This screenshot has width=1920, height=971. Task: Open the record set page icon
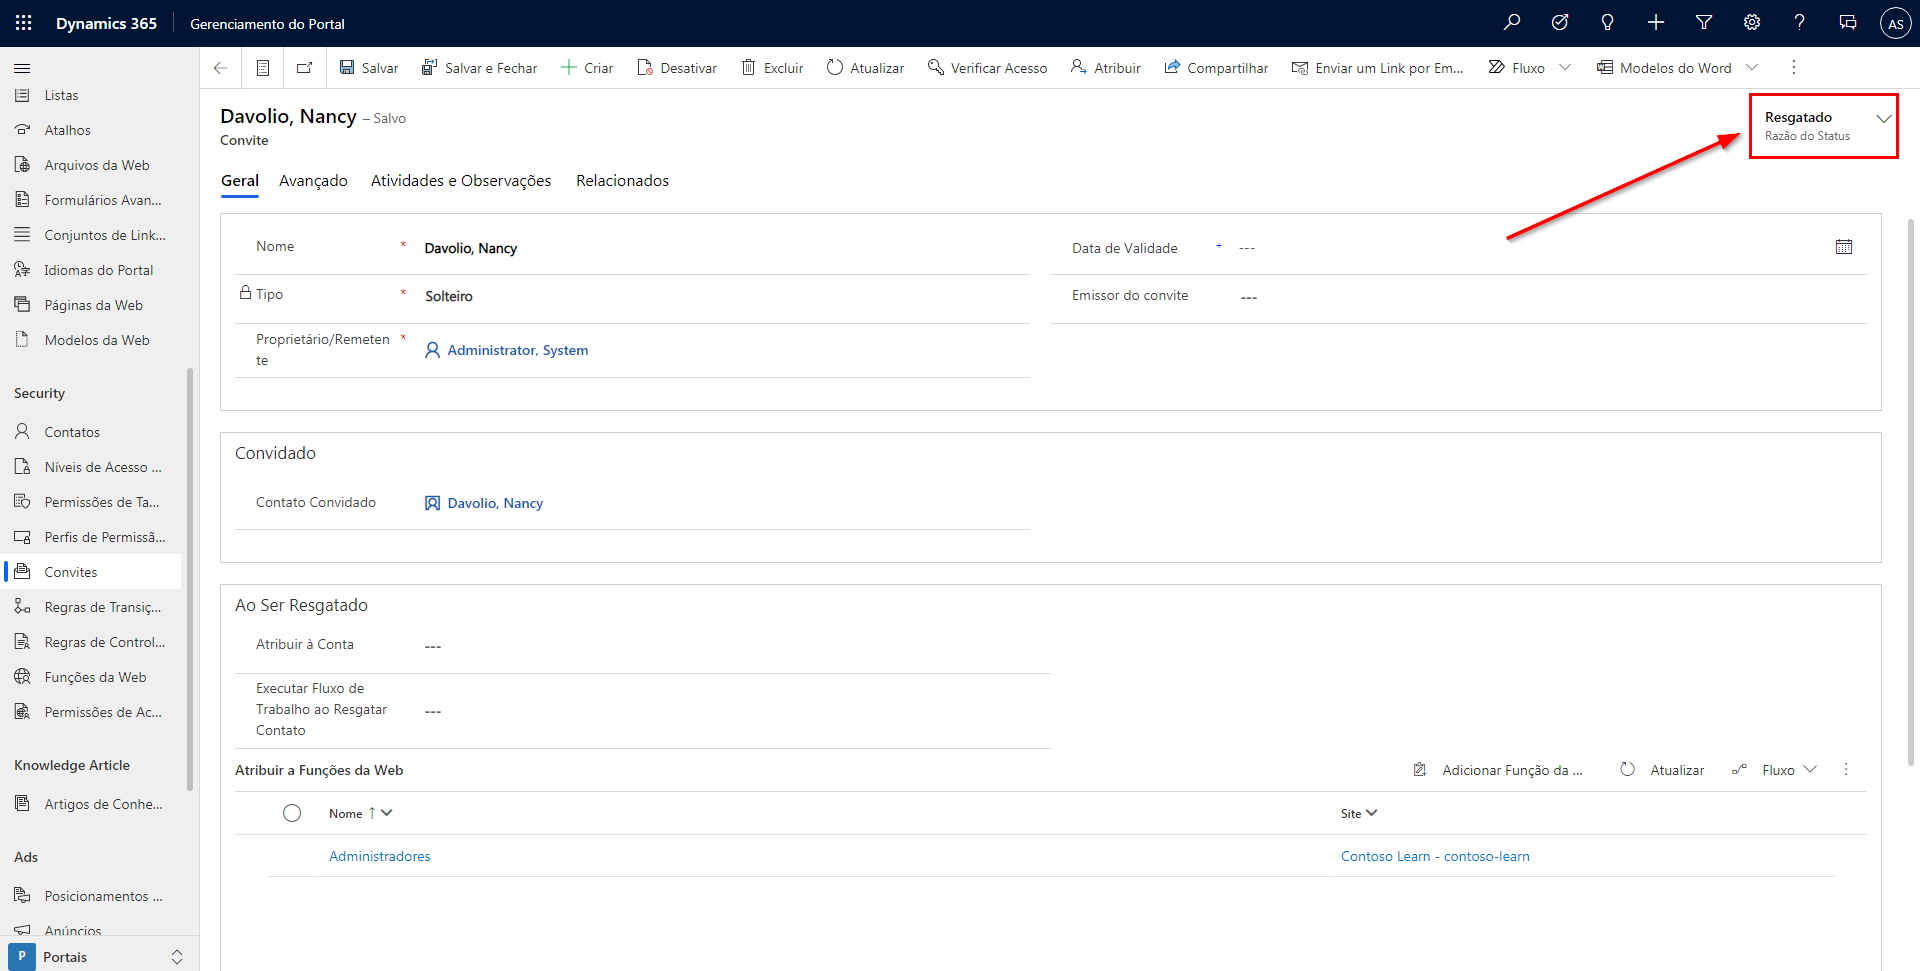263,68
